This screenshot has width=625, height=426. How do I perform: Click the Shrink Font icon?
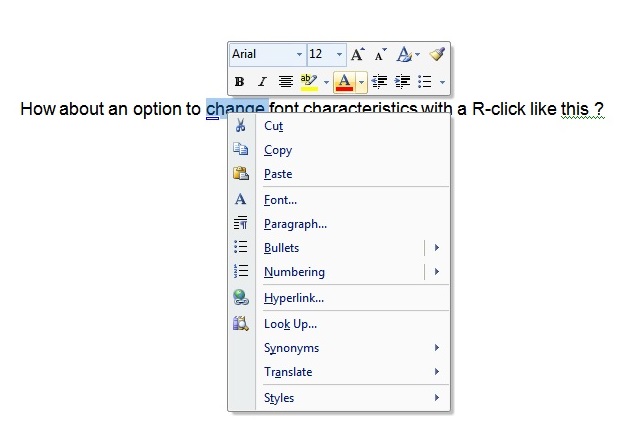pos(380,55)
